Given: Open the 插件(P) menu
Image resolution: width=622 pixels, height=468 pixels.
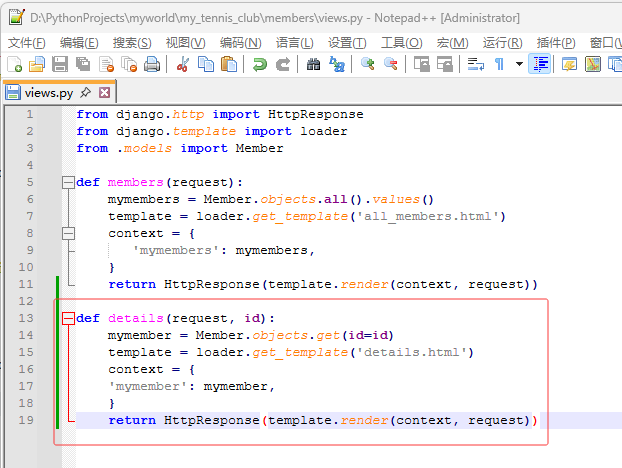Looking at the screenshot, I should coord(556,42).
